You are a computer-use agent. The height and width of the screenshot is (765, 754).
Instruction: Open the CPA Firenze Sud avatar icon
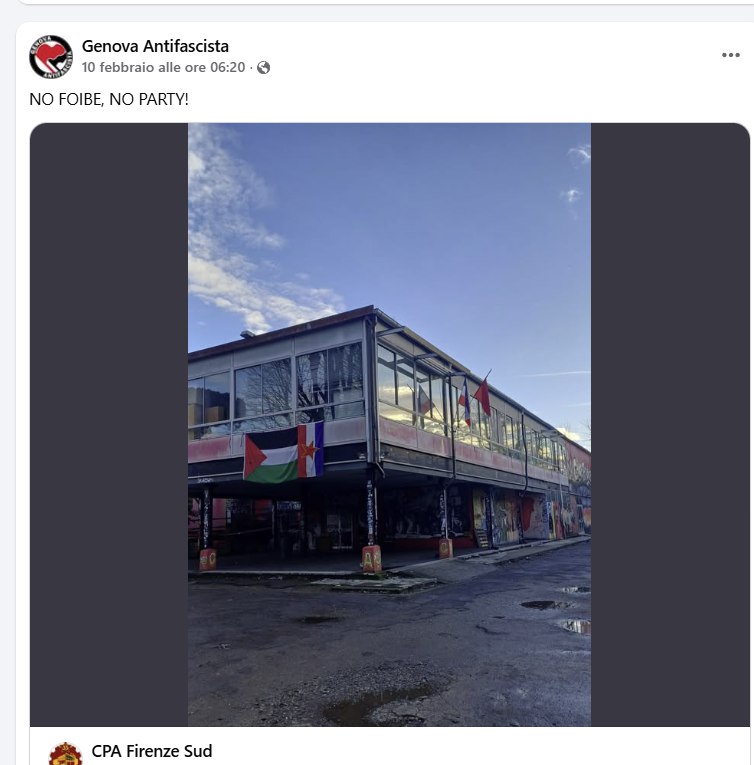tap(65, 753)
